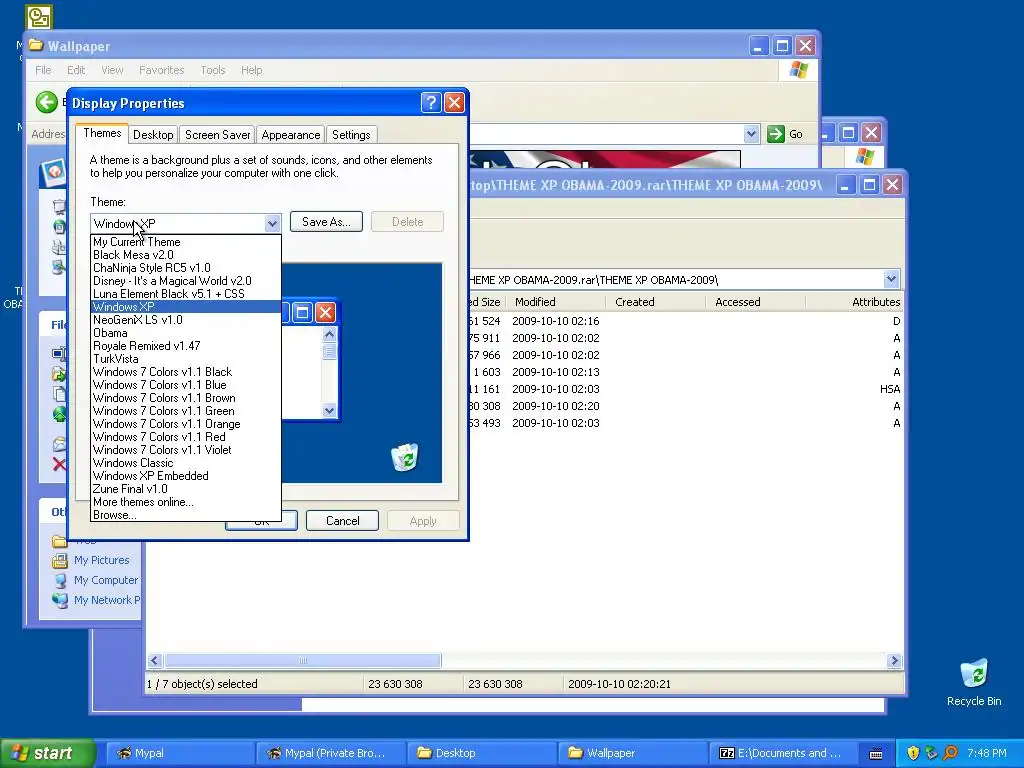Image resolution: width=1024 pixels, height=768 pixels.
Task: Select Windows 7 Colors v1.1 Green
Action: [185, 411]
